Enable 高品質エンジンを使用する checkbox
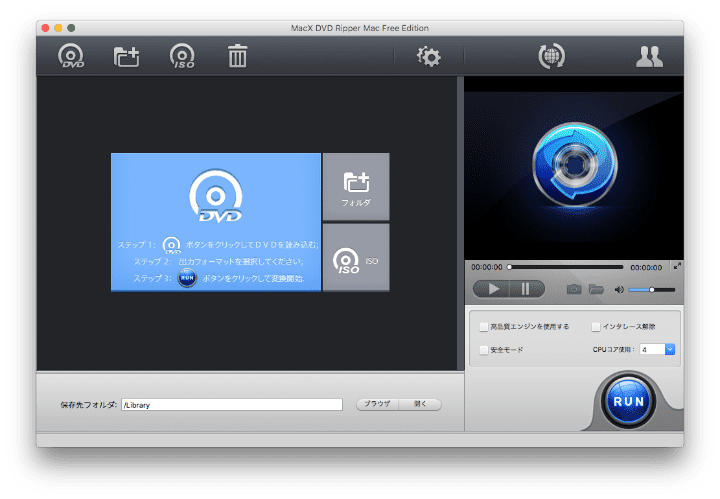720x499 pixels. pos(484,327)
